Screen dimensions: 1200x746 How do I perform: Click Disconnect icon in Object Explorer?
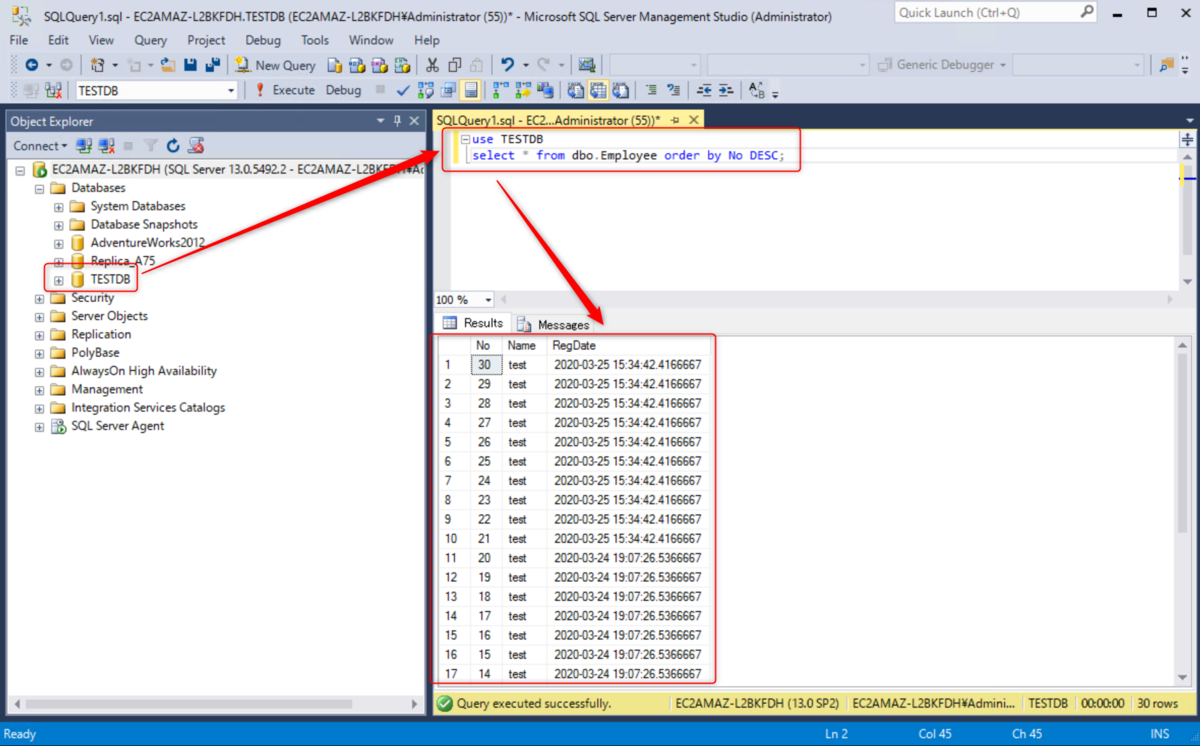coord(107,145)
